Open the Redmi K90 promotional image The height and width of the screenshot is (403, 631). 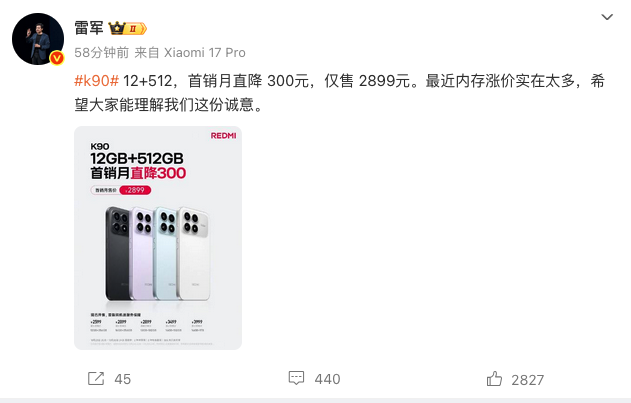coord(158,238)
